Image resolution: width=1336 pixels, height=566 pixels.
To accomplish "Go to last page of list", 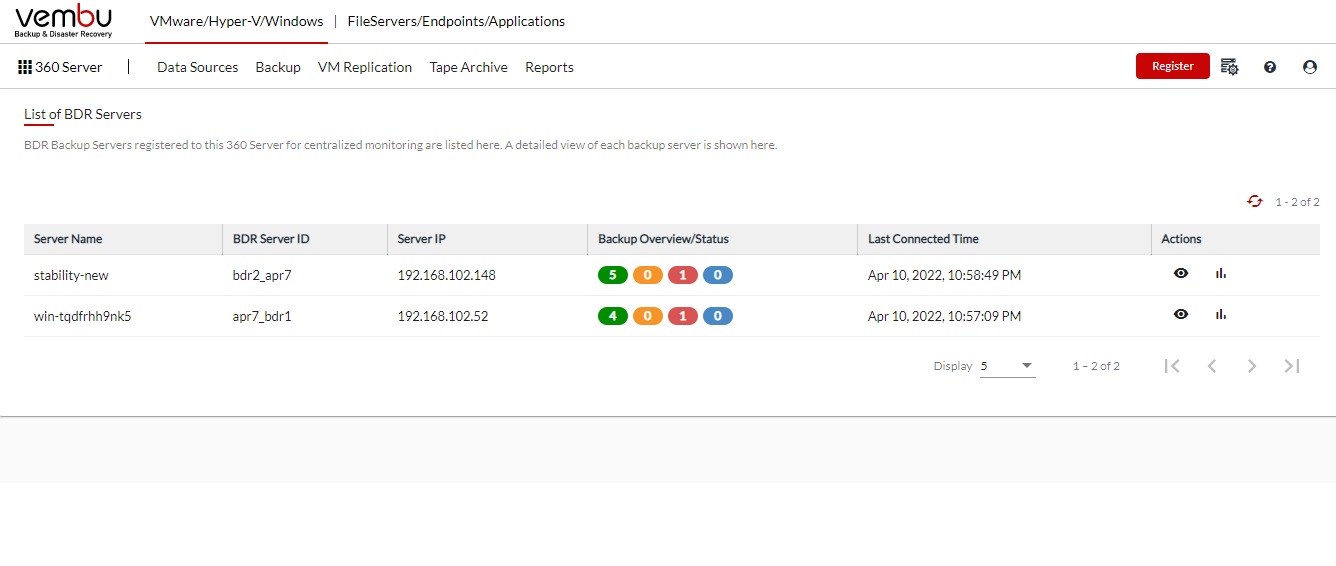I will [1292, 366].
